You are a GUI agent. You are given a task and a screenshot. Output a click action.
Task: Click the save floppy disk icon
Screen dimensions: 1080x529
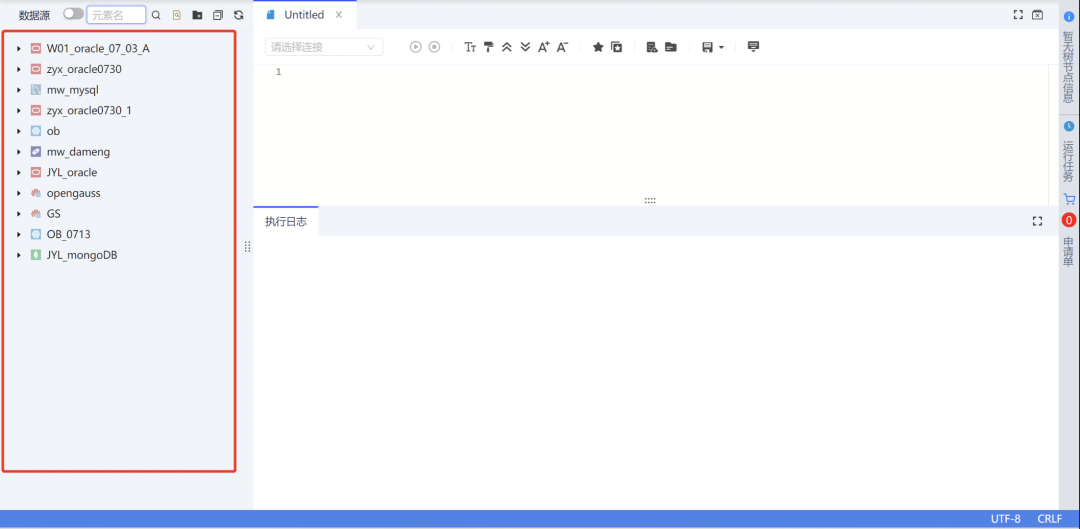click(707, 47)
